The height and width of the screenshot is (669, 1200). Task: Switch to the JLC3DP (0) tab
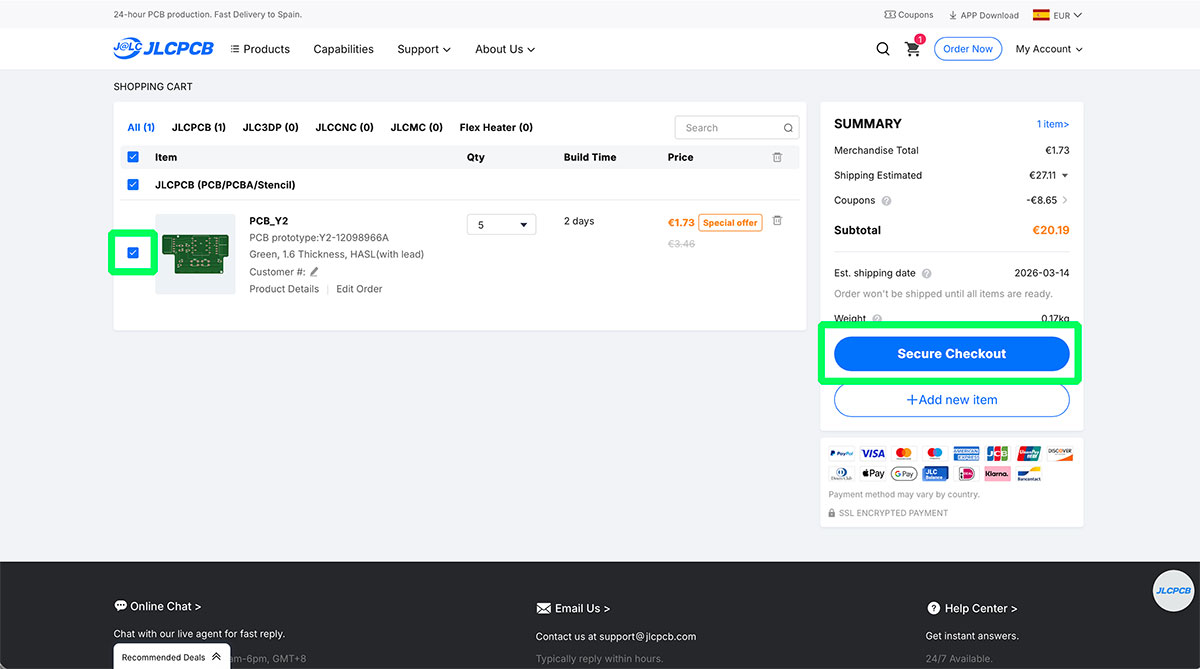tap(270, 128)
